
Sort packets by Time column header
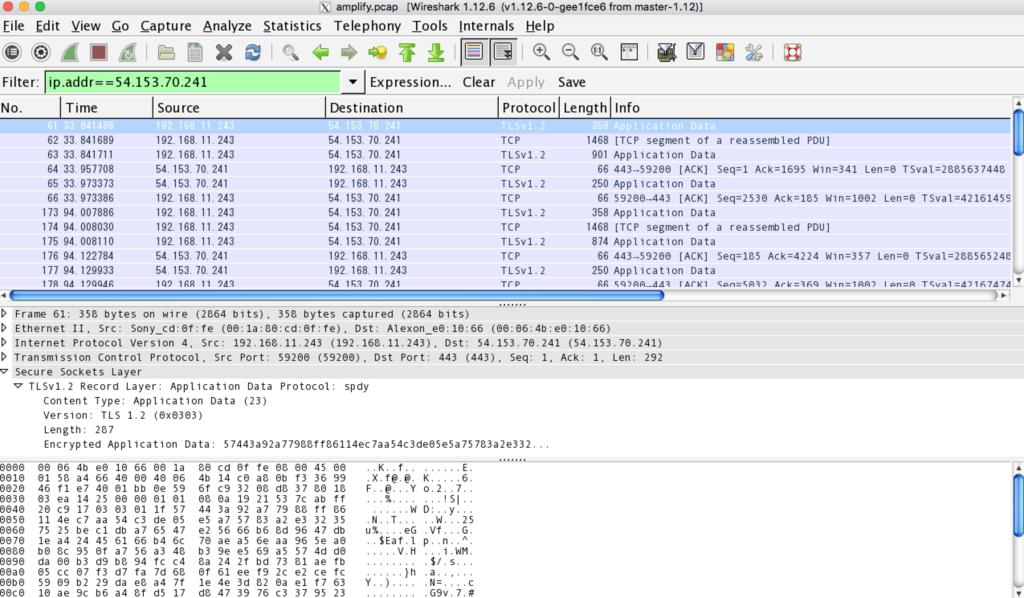pyautogui.click(x=107, y=108)
